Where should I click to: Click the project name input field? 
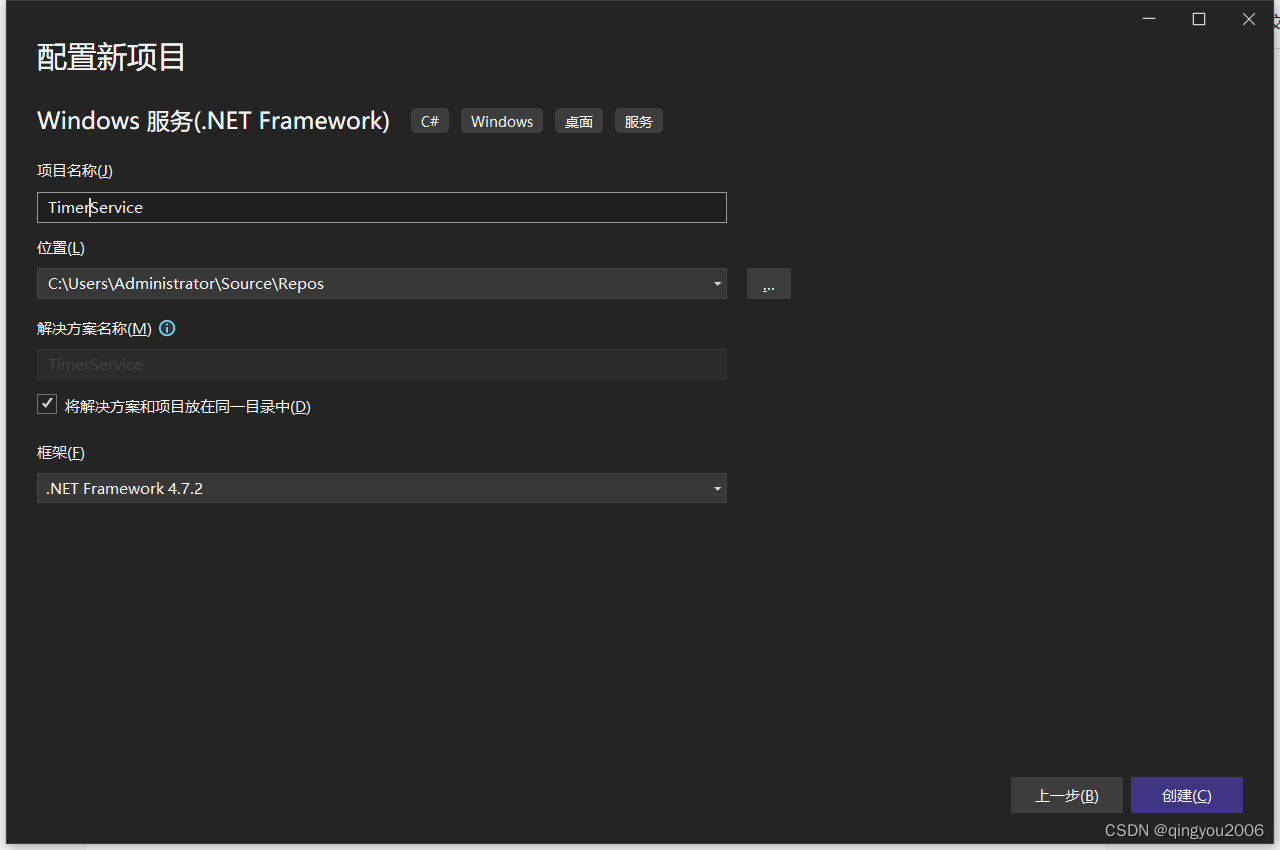pos(382,207)
